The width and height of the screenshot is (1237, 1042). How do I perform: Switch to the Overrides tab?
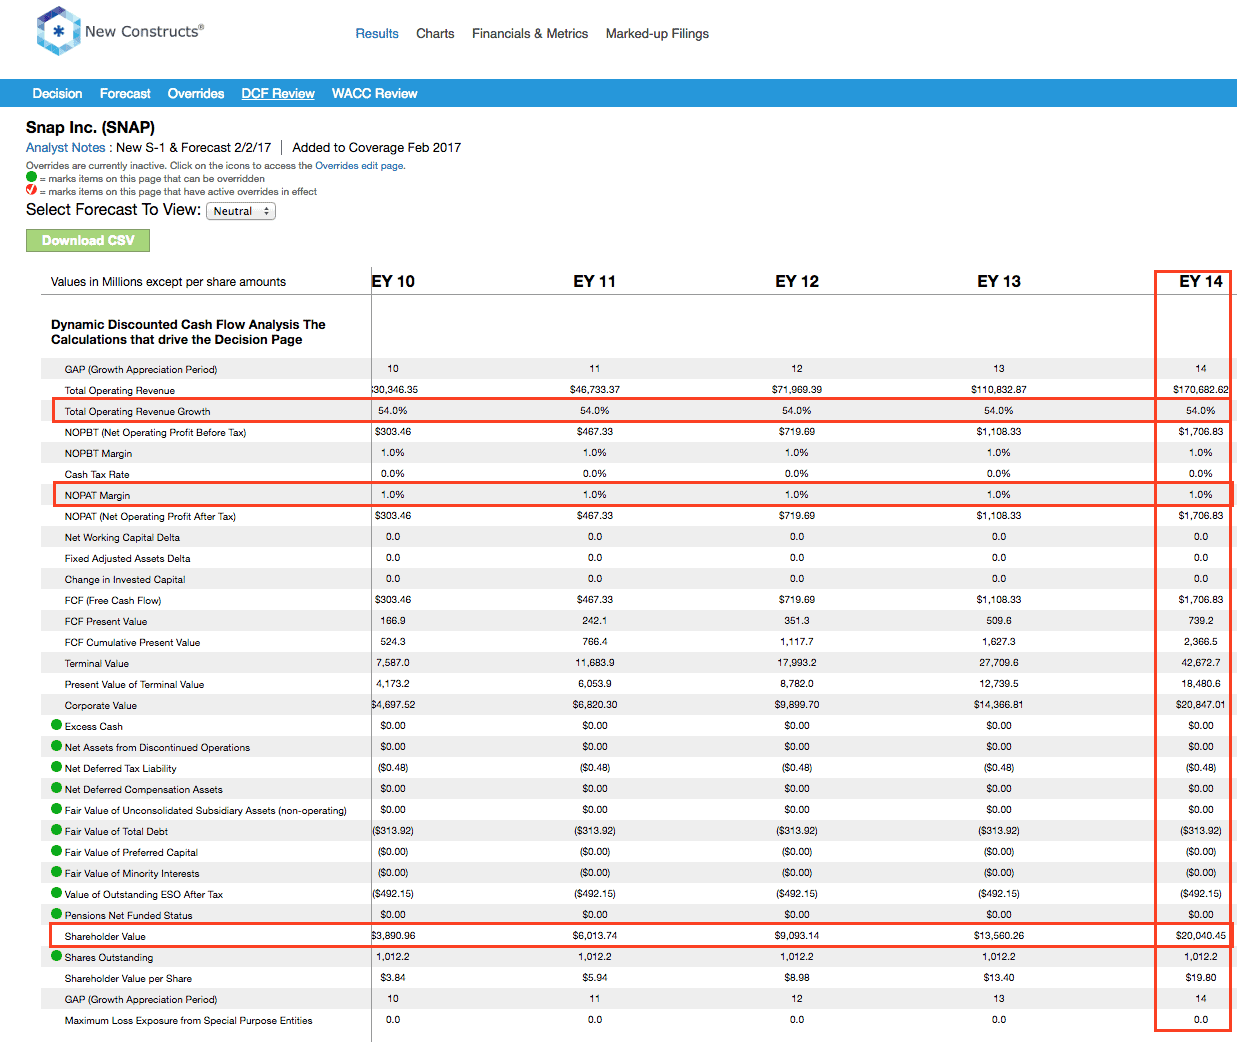click(196, 94)
